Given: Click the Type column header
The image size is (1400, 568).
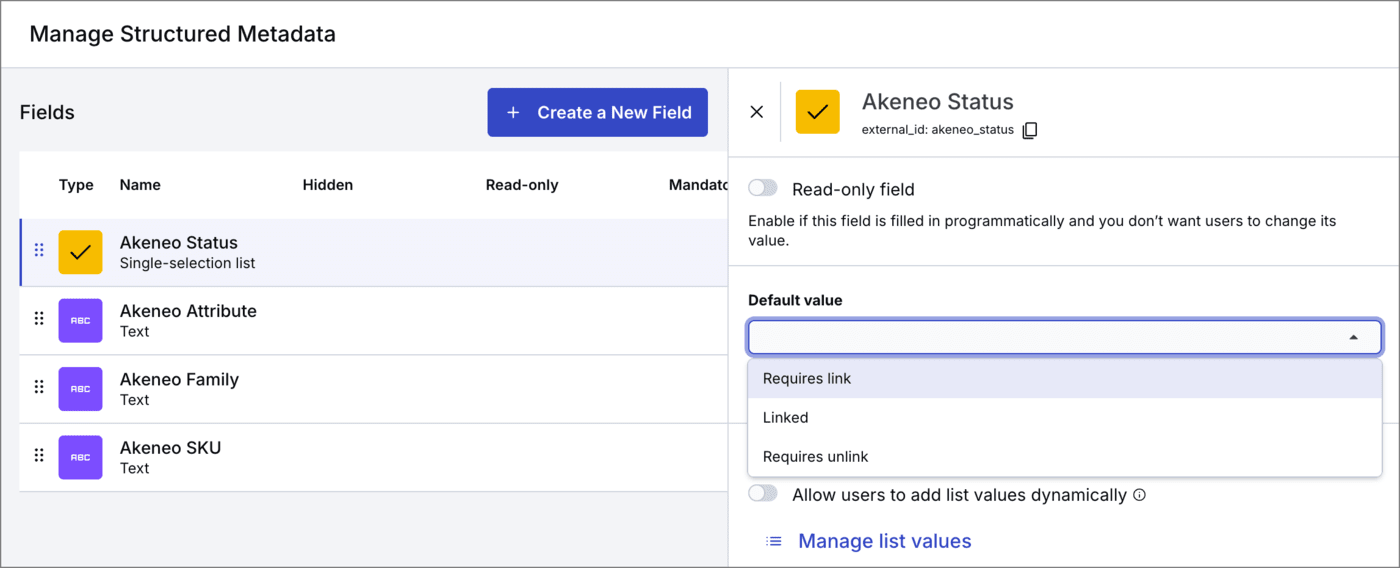Looking at the screenshot, I should coord(76,185).
